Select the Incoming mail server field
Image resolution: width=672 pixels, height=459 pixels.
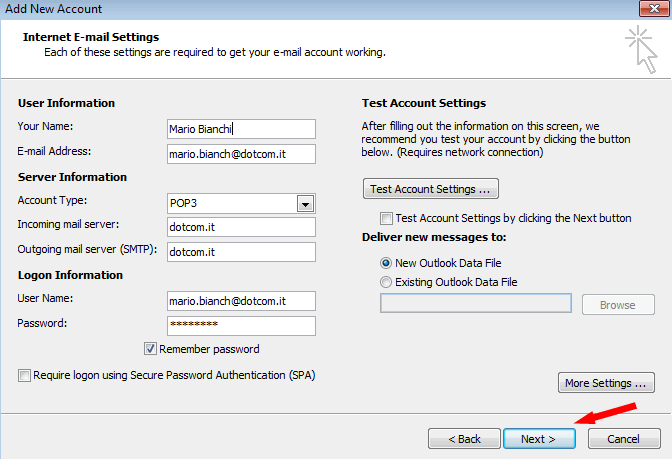click(241, 227)
